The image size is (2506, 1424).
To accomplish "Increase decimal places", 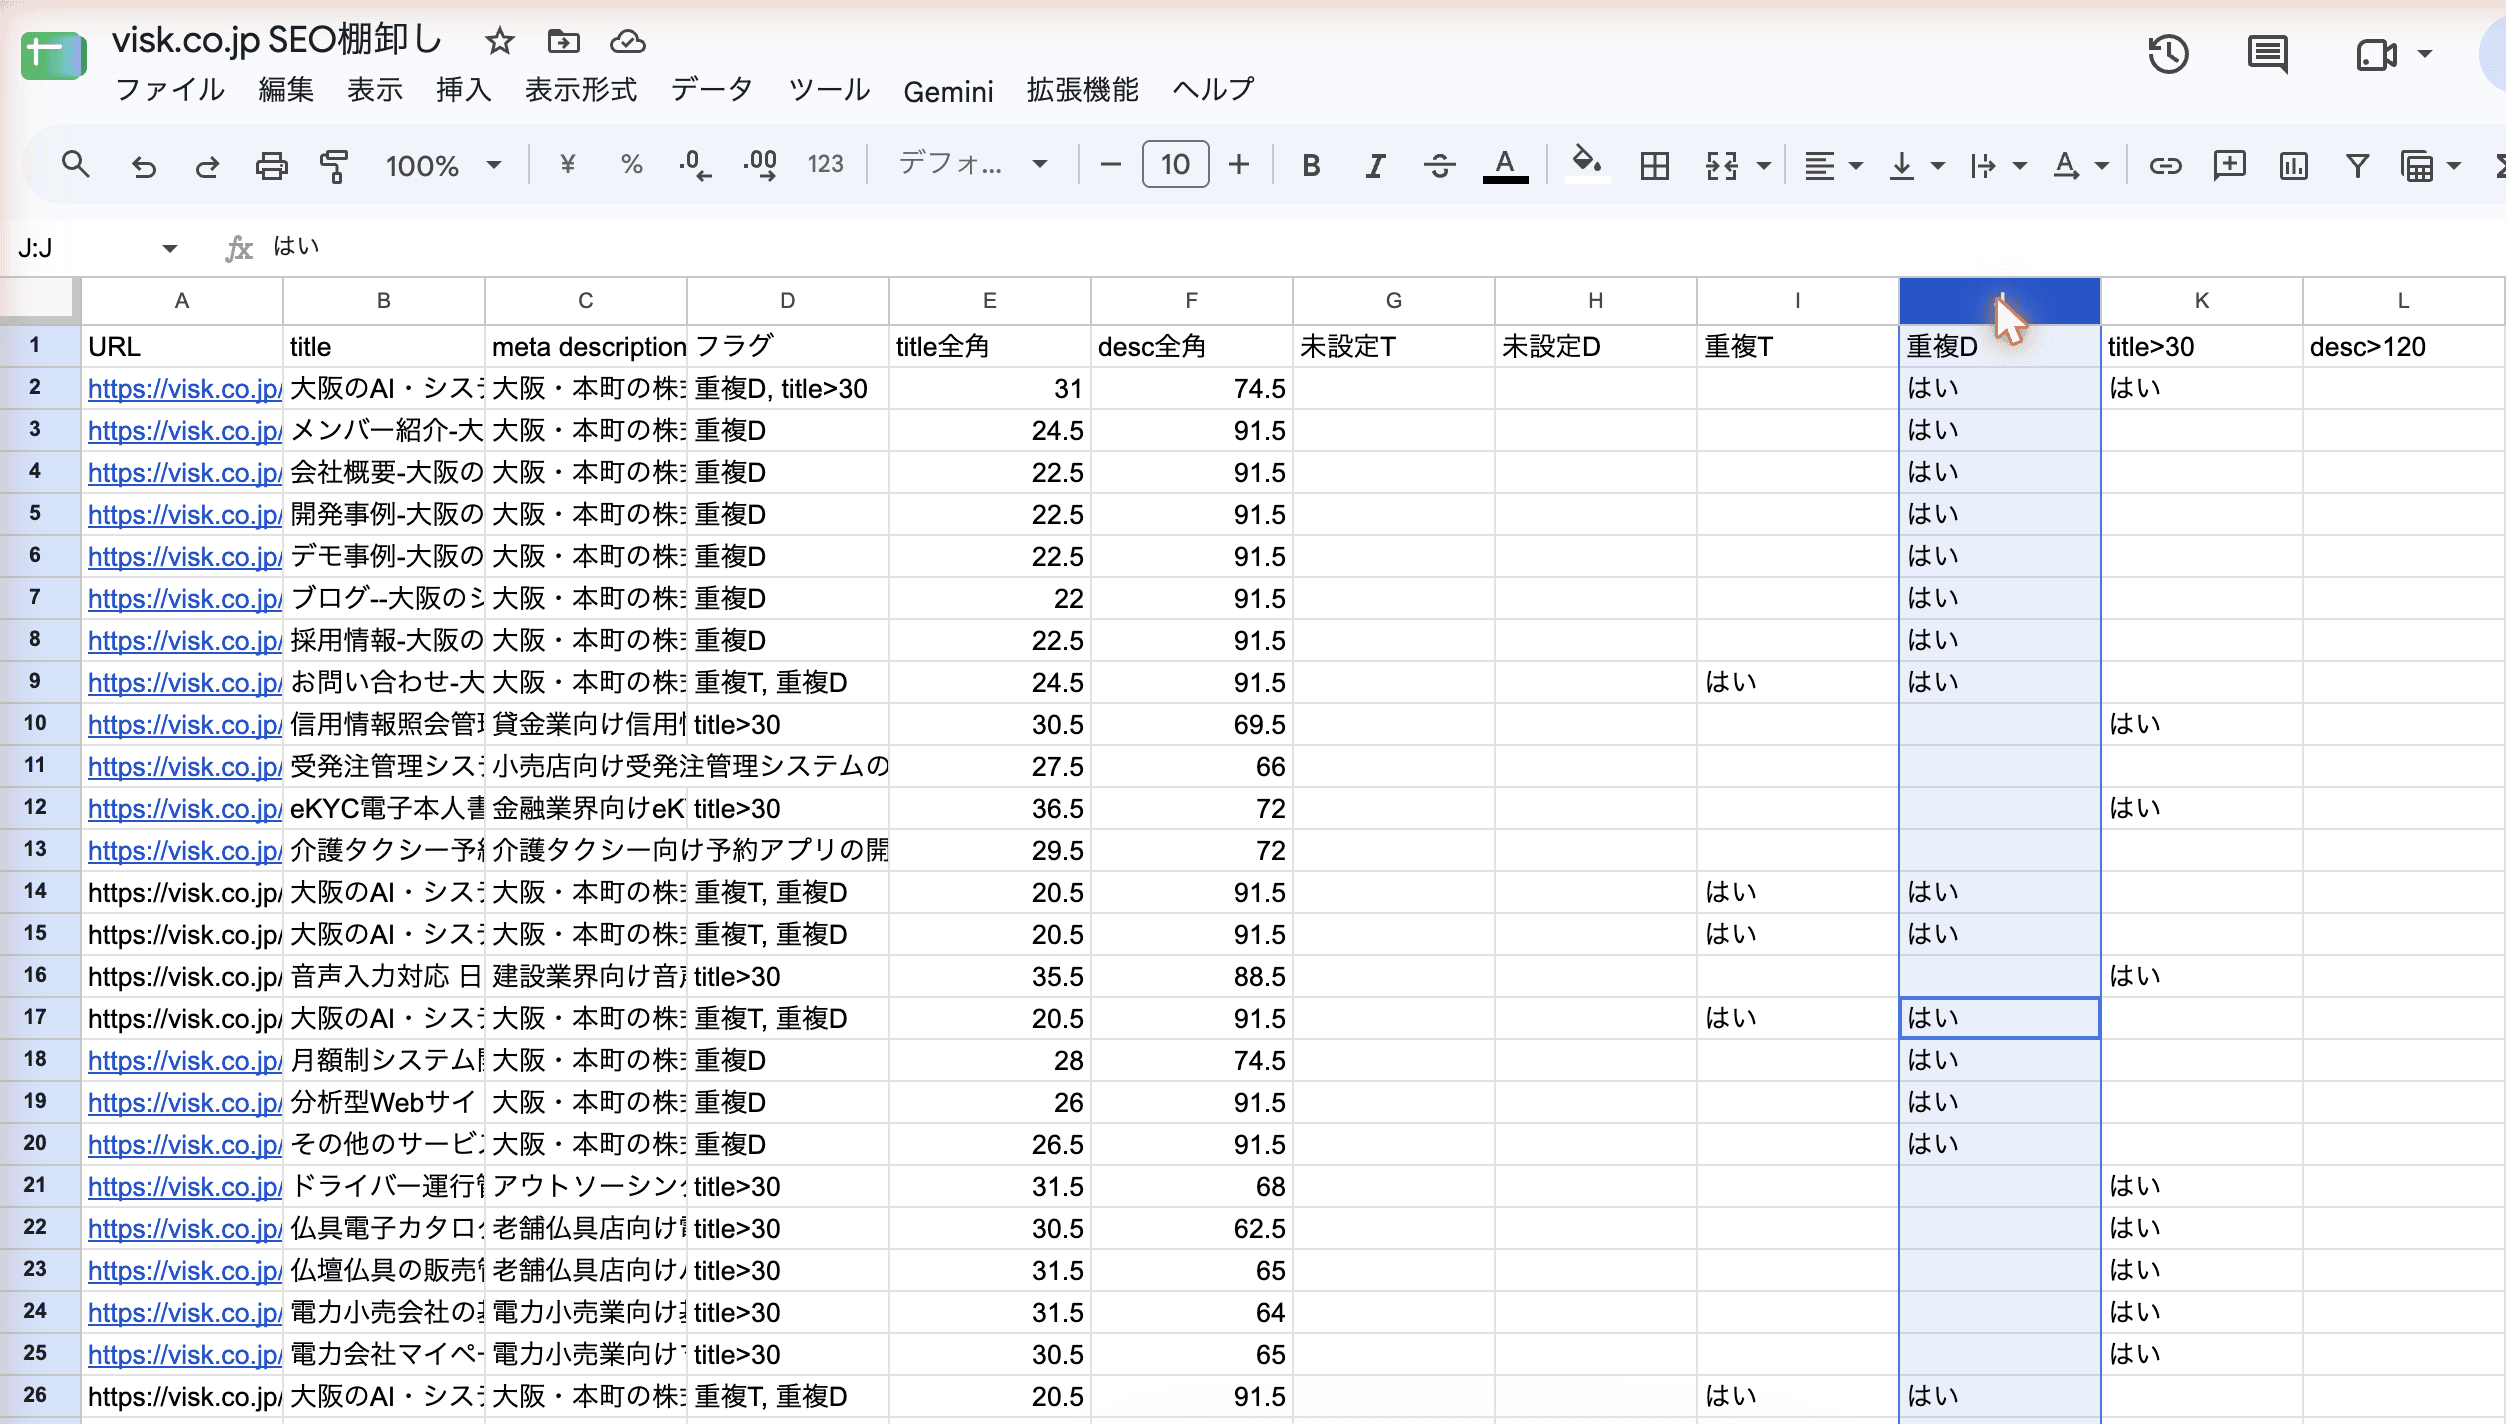I will [x=761, y=165].
